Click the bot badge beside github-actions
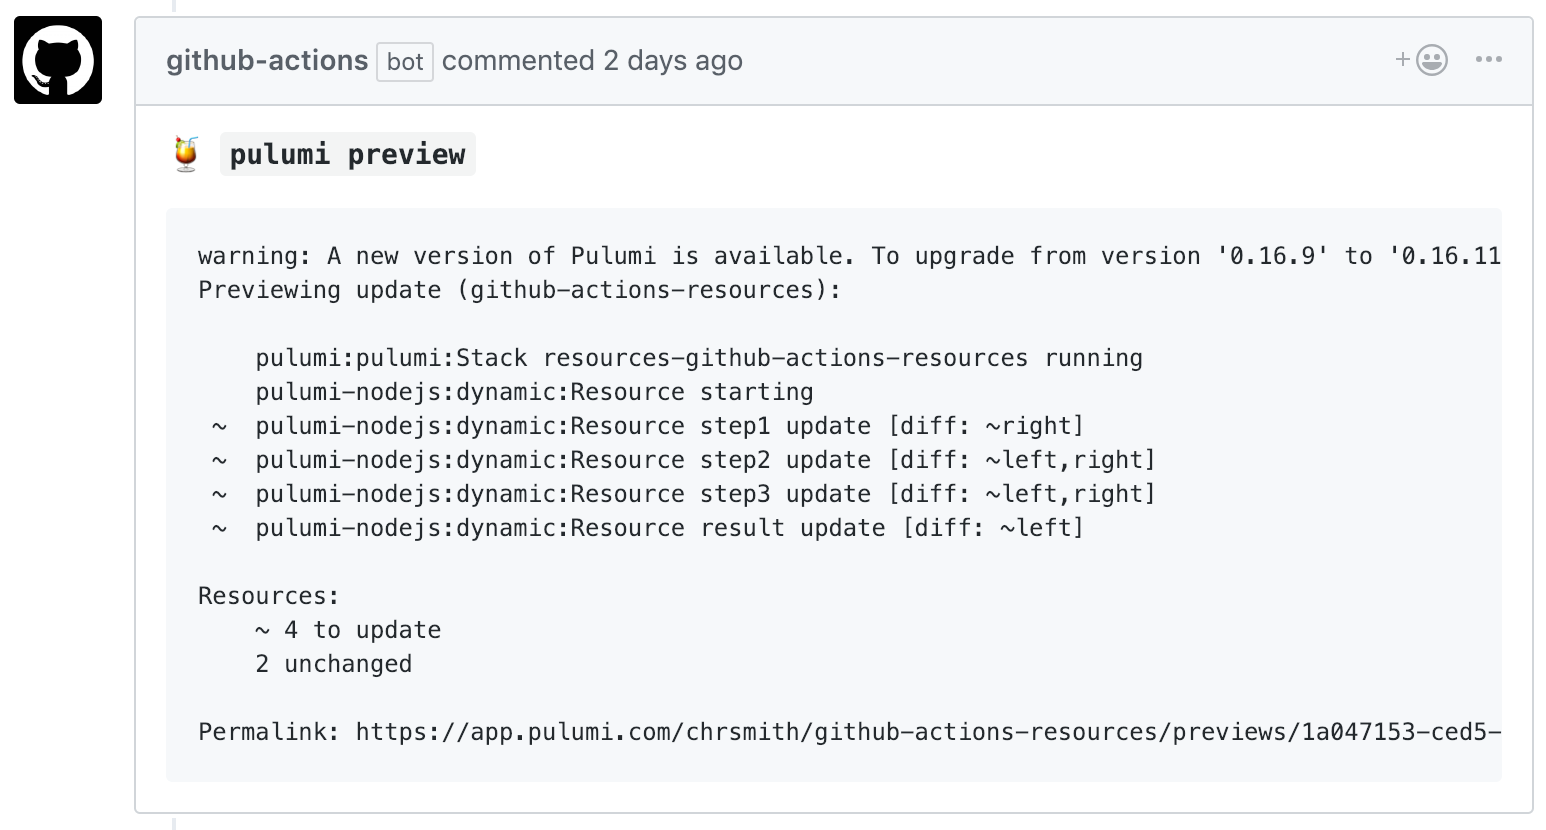This screenshot has width=1546, height=830. coord(404,62)
